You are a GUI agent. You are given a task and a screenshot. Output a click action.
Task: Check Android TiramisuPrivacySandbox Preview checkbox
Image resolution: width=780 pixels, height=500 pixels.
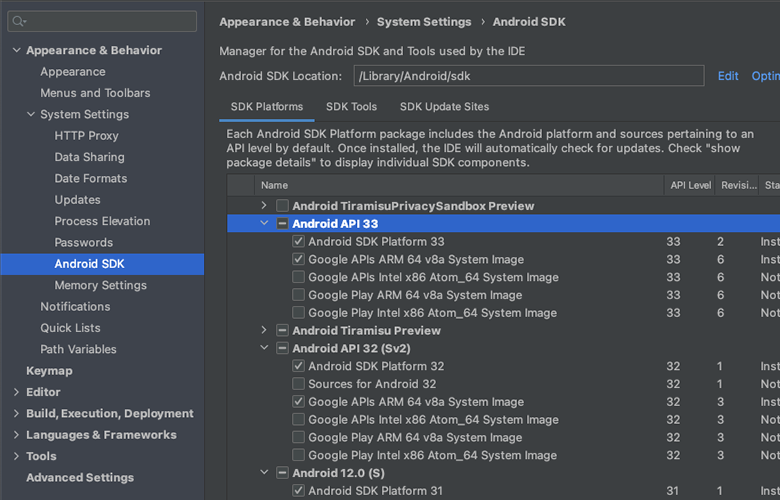pyautogui.click(x=283, y=206)
